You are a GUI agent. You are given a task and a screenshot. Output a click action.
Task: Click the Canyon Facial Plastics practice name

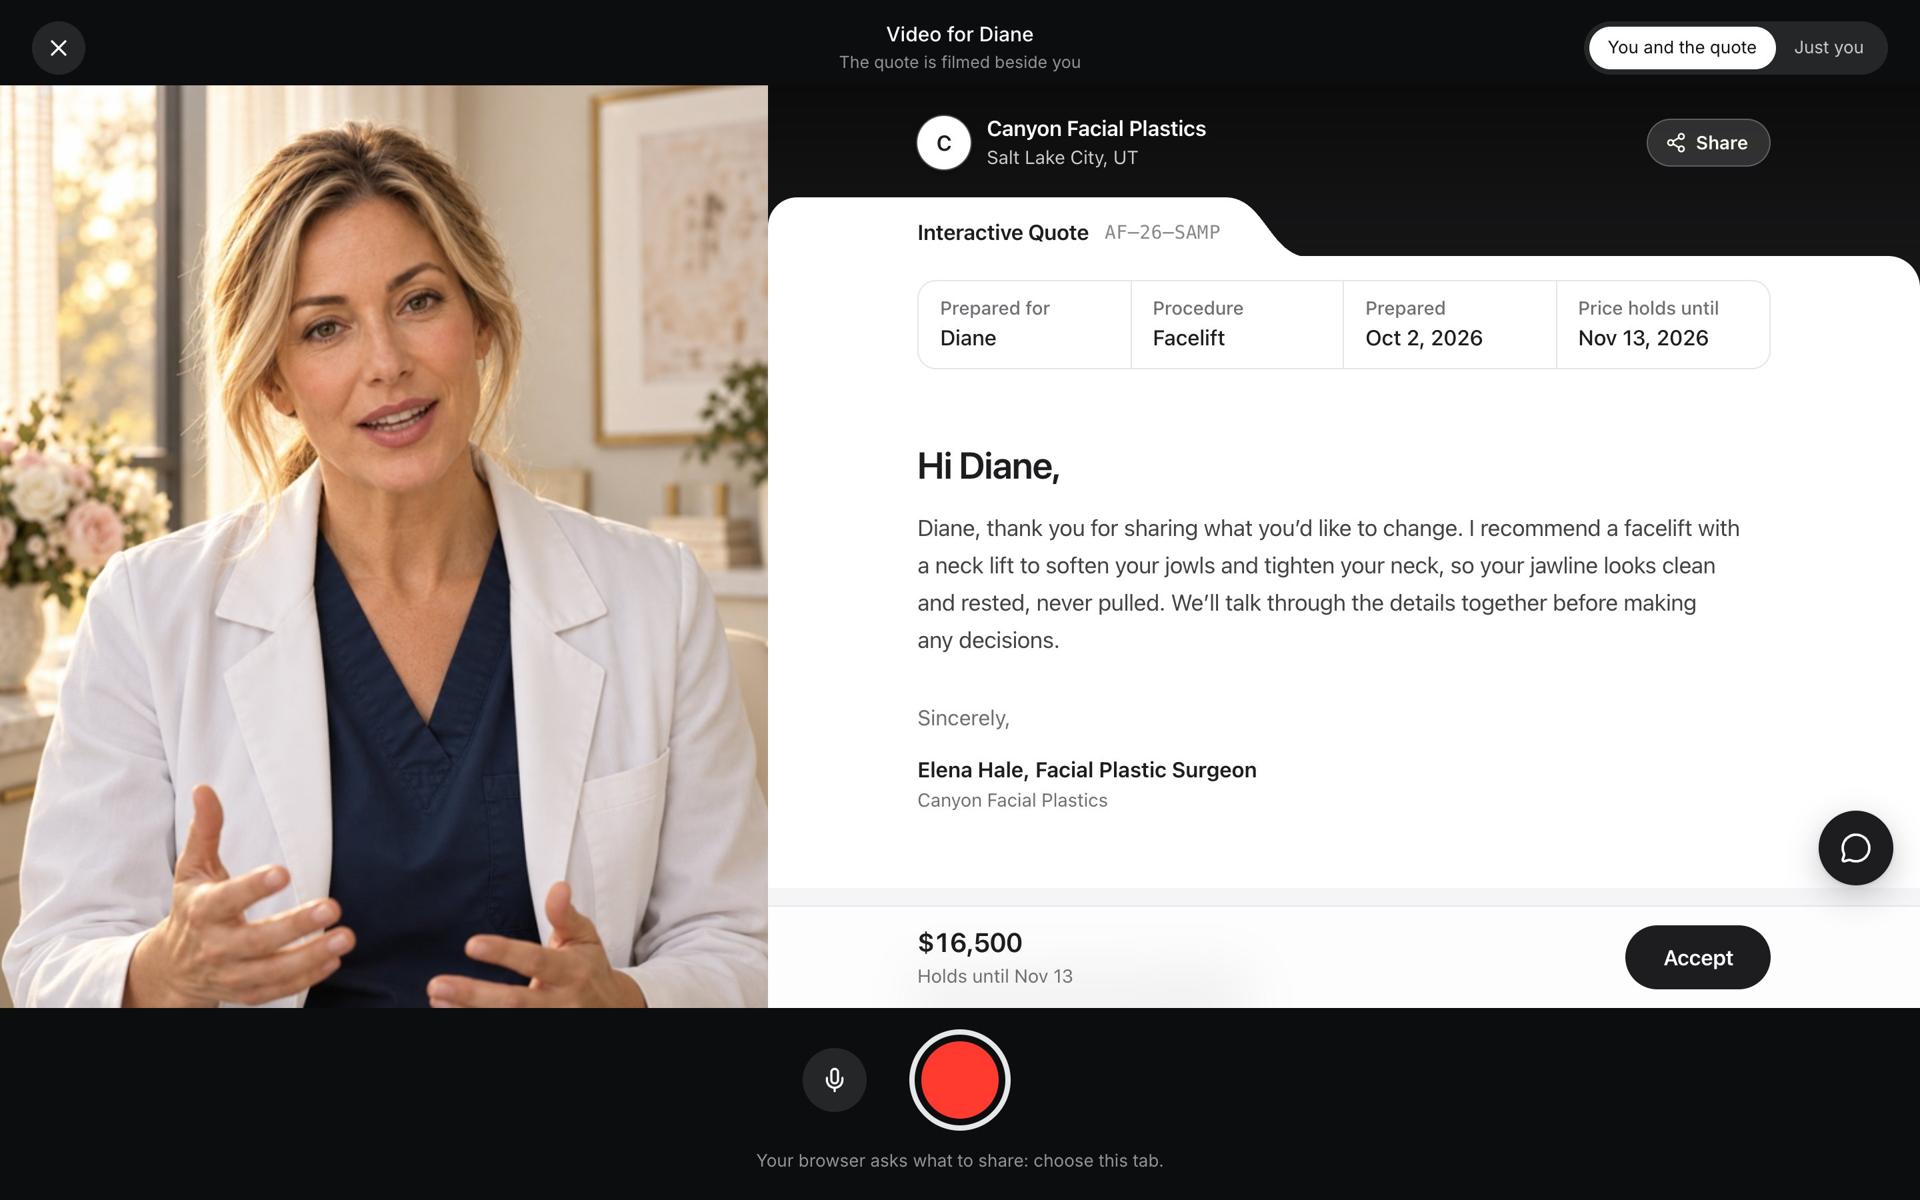pyautogui.click(x=1096, y=129)
